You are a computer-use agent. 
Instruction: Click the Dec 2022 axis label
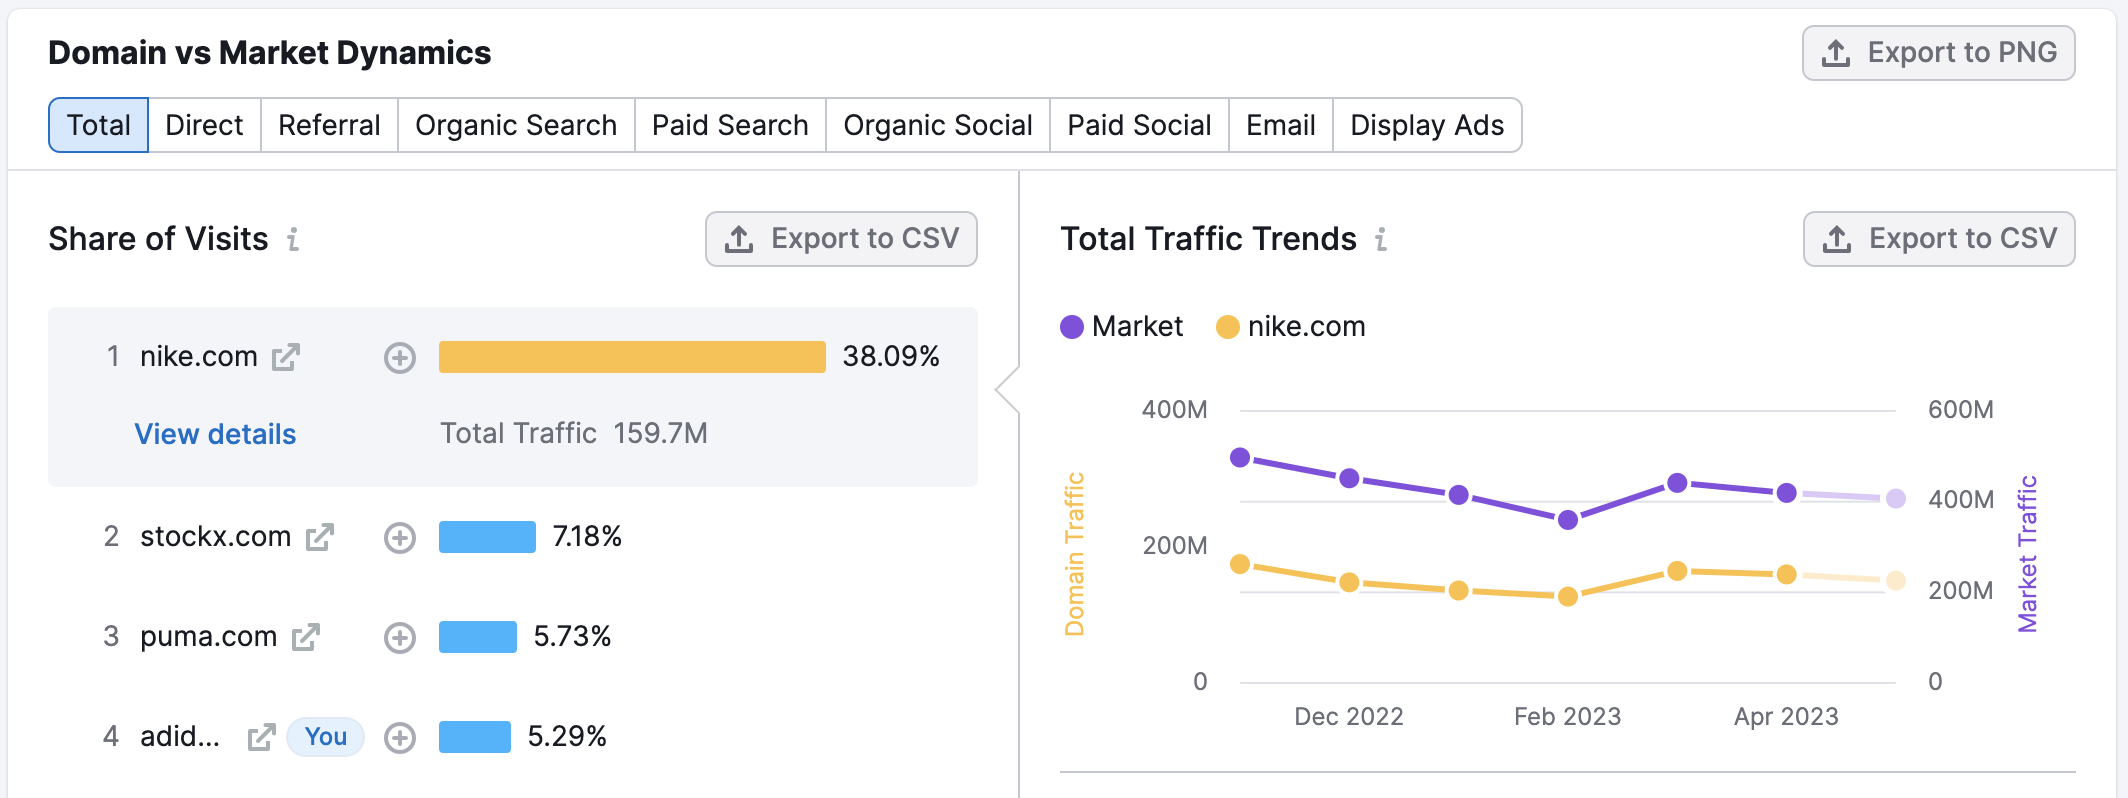1349,717
